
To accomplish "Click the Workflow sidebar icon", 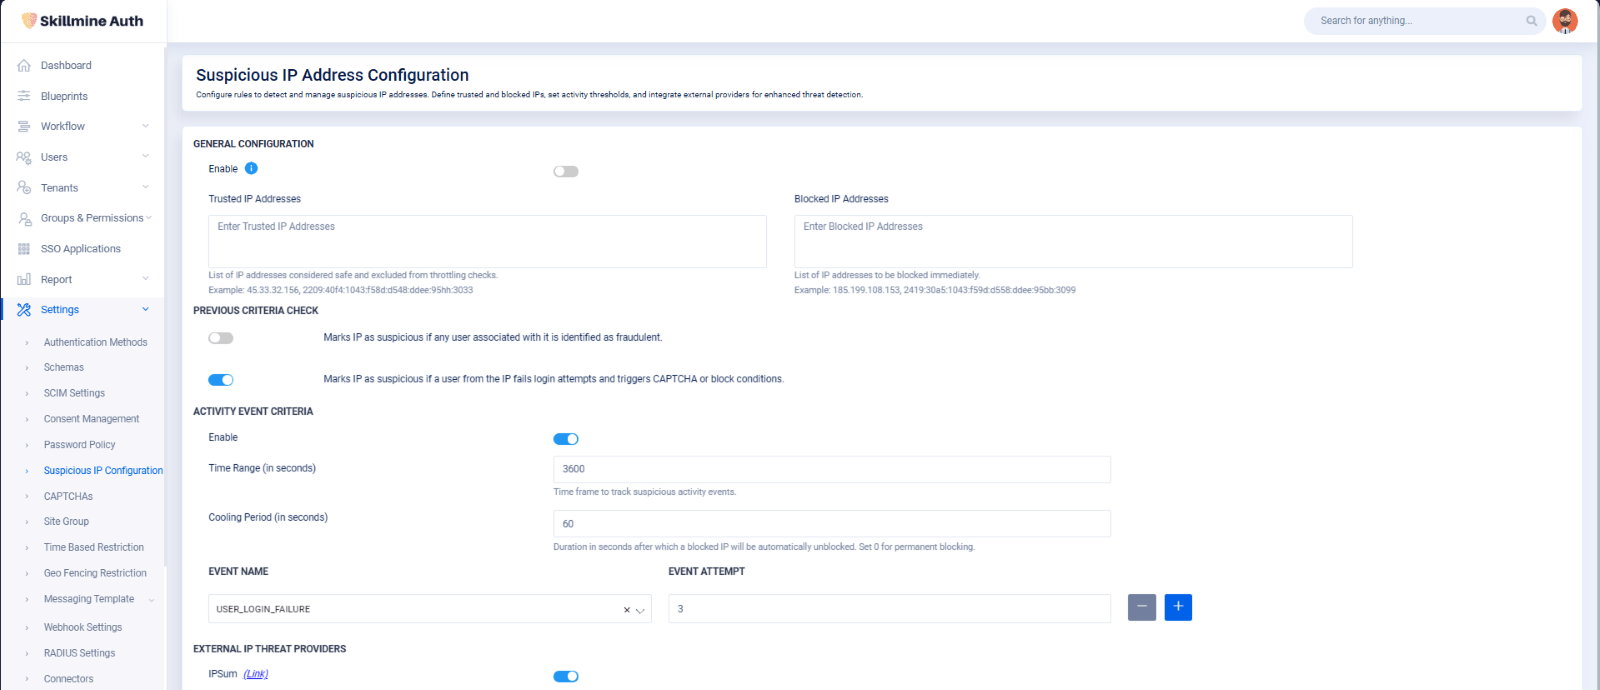I will (x=24, y=126).
